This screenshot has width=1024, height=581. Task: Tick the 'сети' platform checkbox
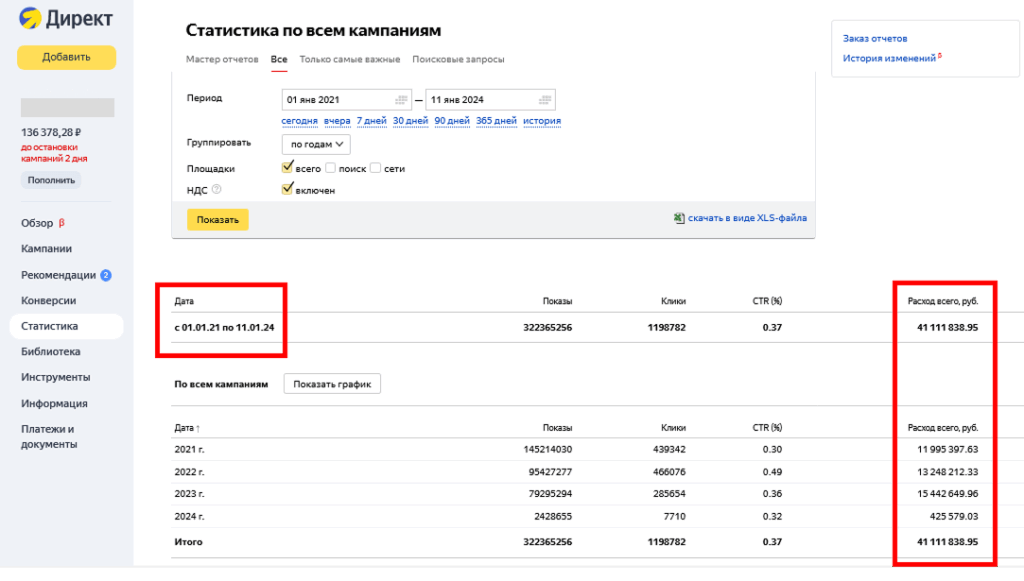376,168
